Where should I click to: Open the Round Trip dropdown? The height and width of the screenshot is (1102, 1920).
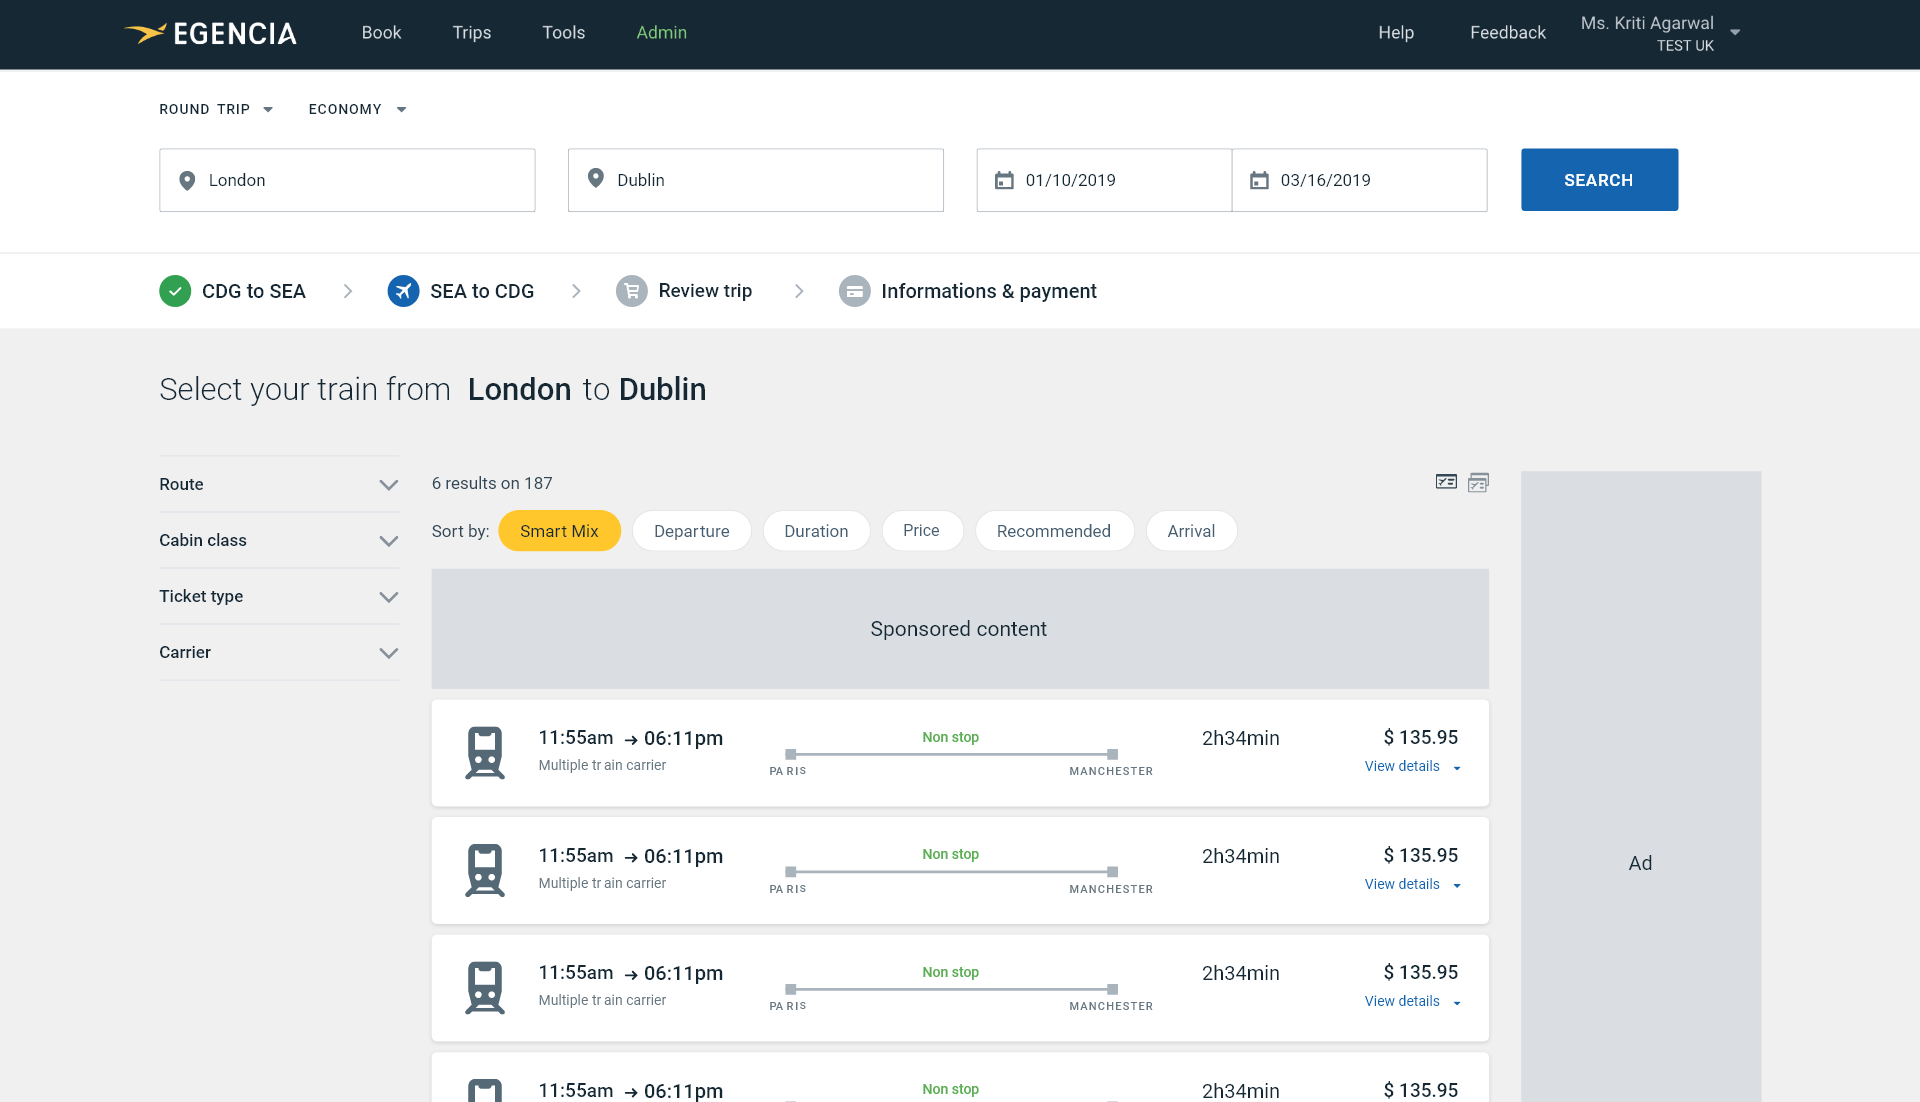(216, 109)
